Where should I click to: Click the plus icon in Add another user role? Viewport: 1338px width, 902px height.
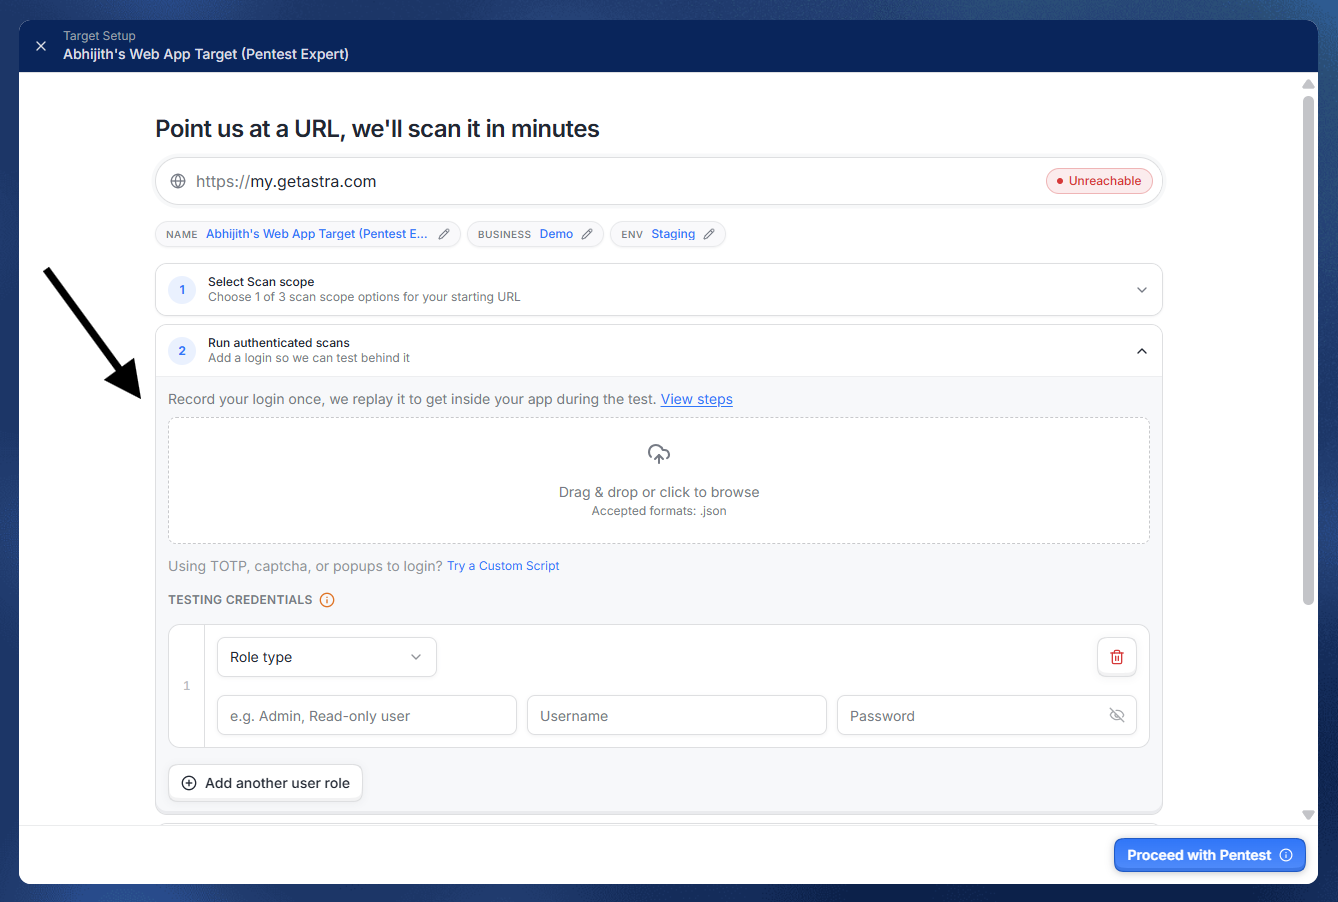pyautogui.click(x=189, y=783)
